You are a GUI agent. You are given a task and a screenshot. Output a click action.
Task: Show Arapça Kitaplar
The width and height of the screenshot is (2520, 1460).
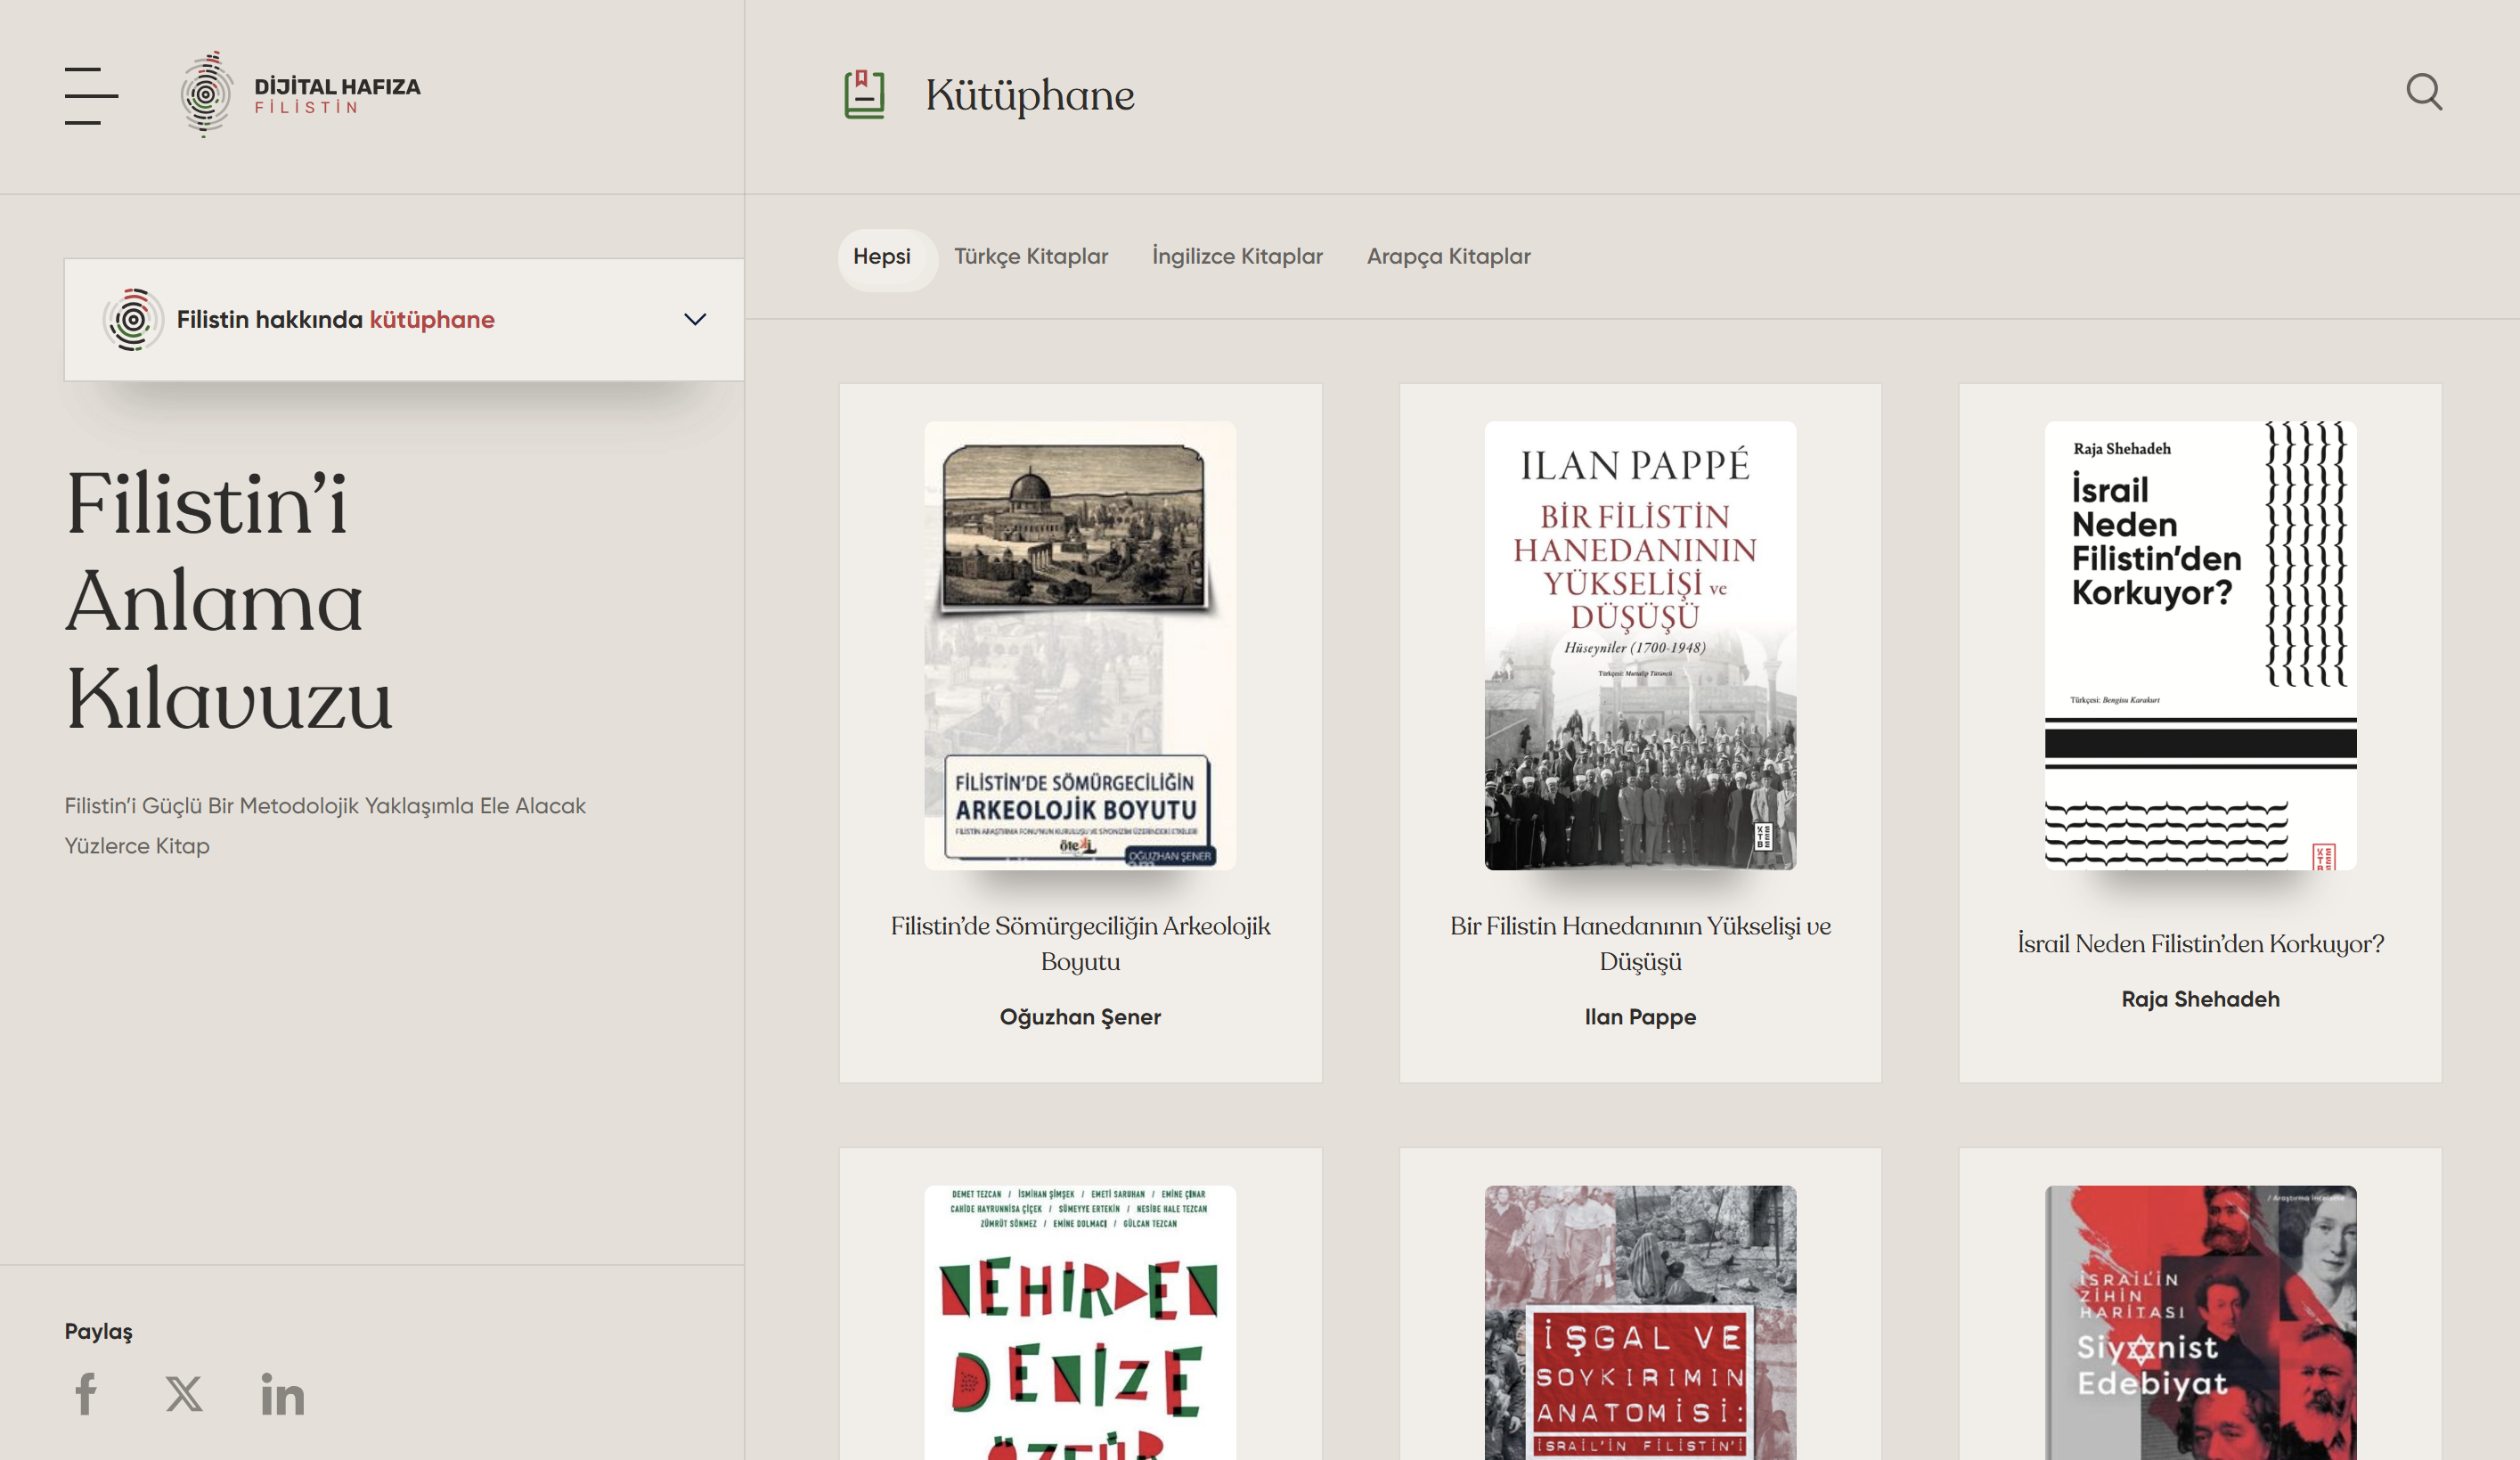[x=1448, y=257]
